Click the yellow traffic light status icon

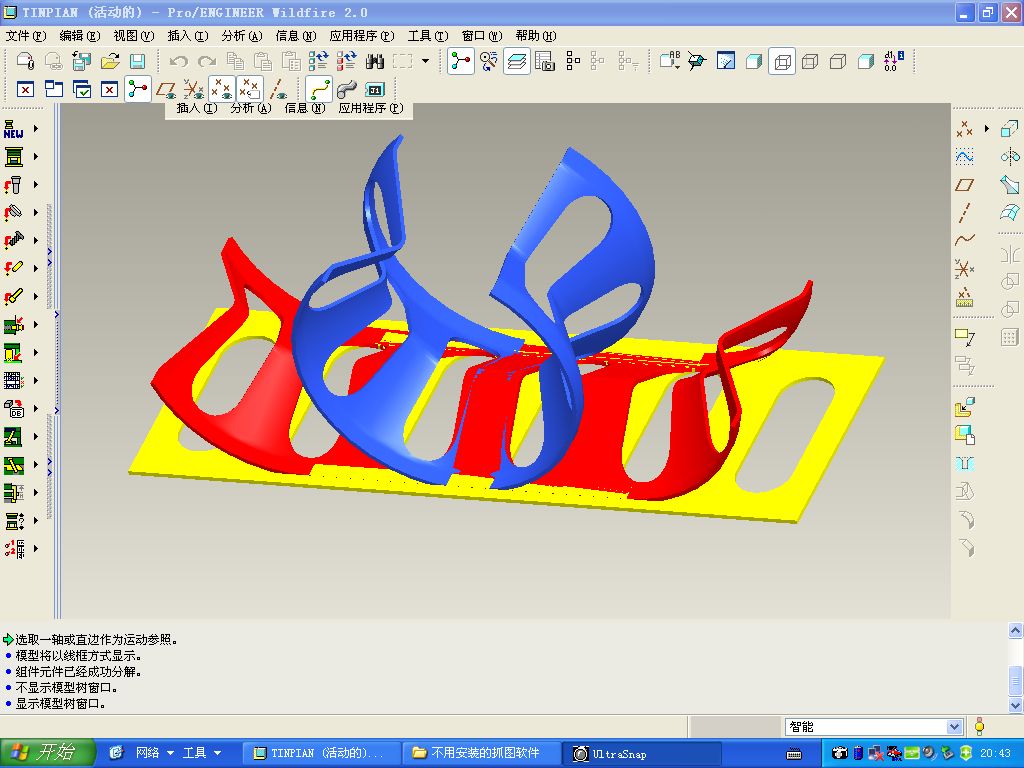pos(980,726)
